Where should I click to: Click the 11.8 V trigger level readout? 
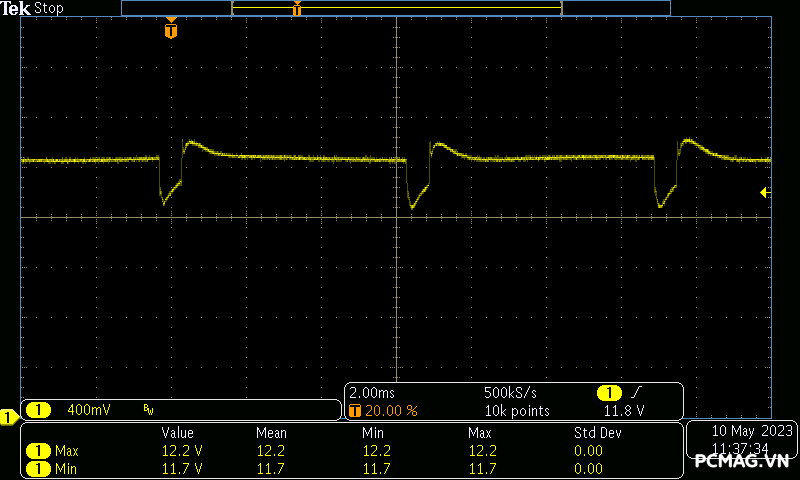(x=624, y=410)
